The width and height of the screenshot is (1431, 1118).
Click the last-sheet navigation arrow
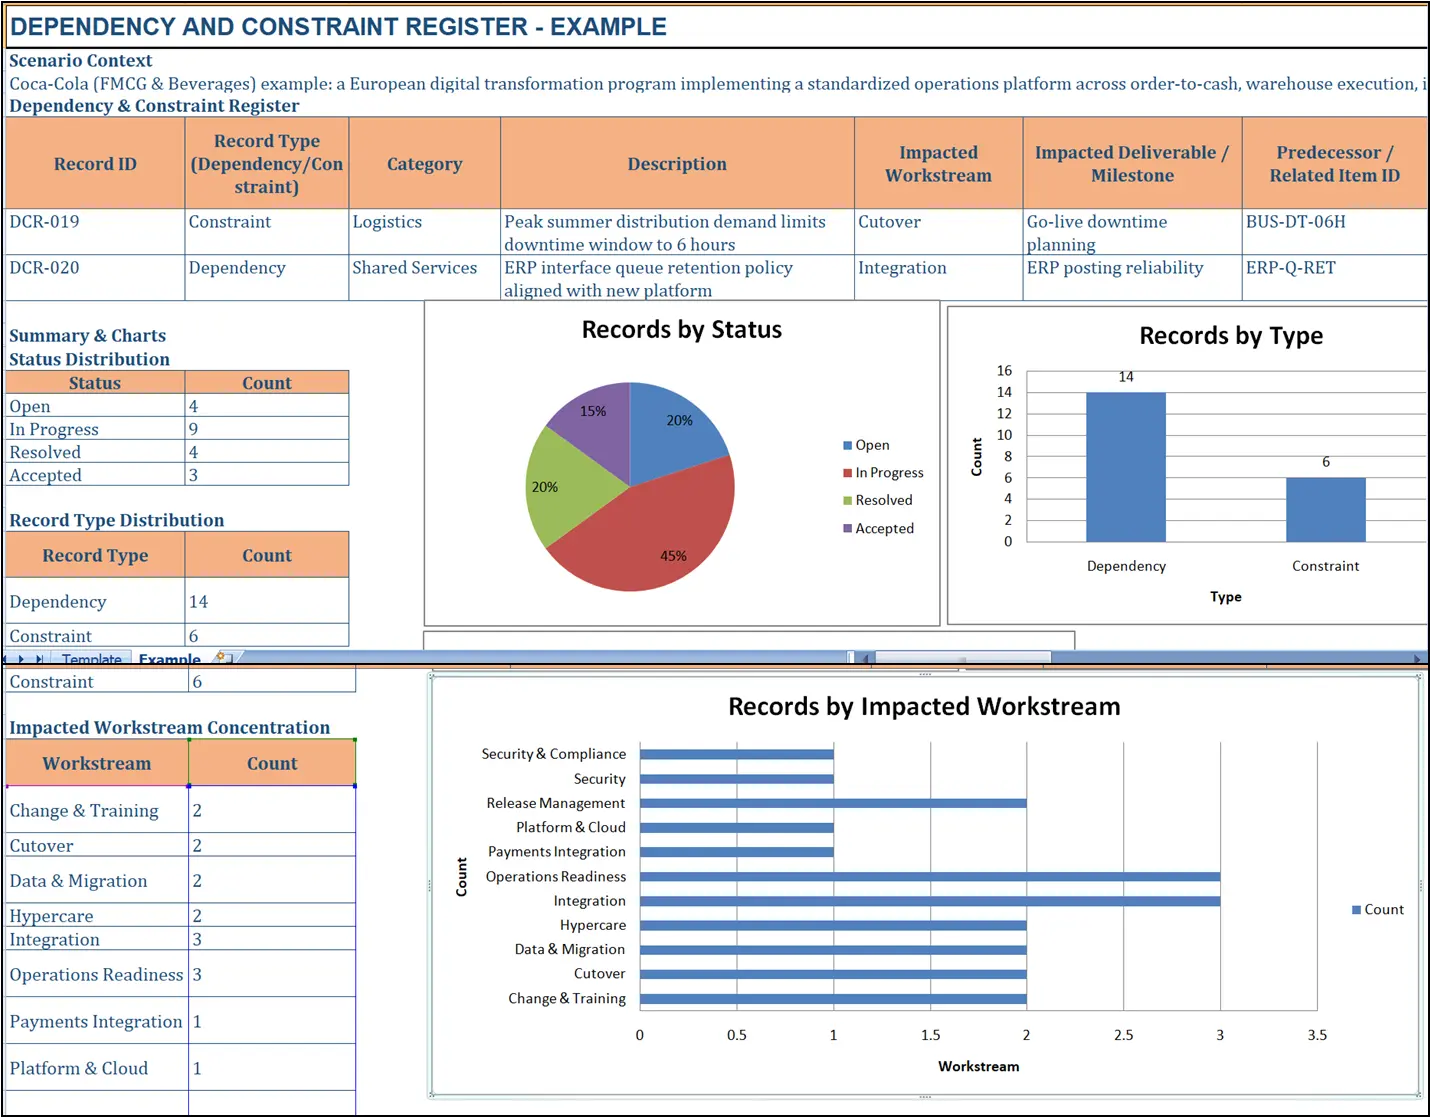point(39,659)
